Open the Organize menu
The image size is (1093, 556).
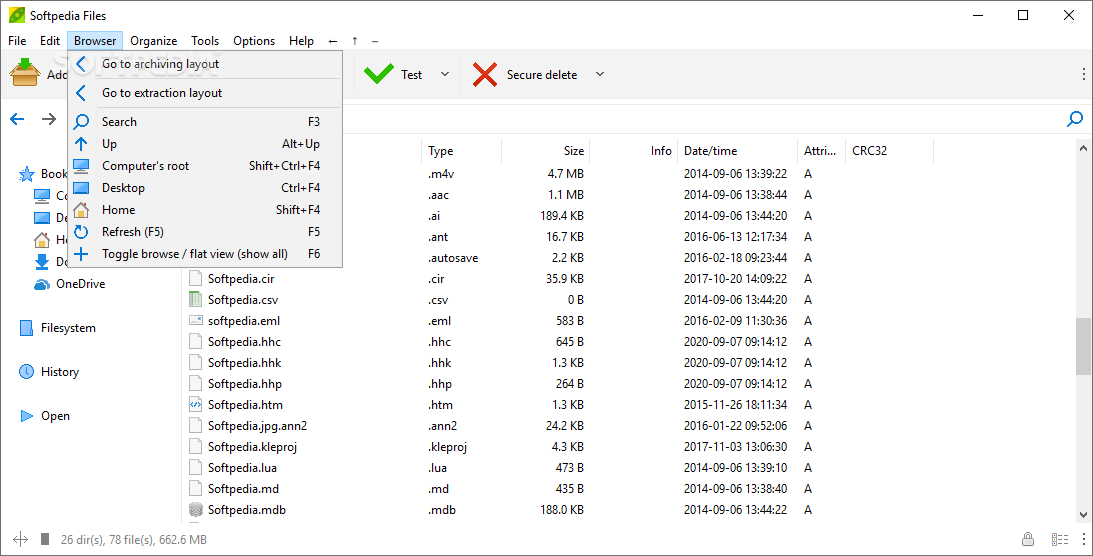click(153, 41)
